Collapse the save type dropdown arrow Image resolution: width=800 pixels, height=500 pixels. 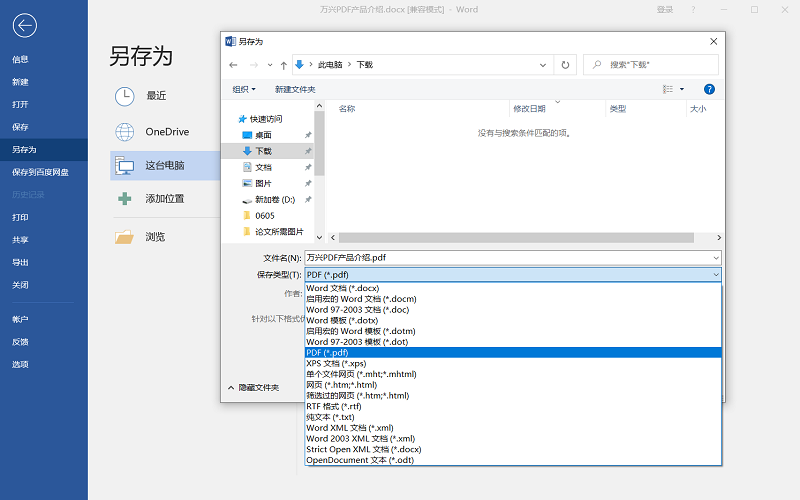[716, 274]
